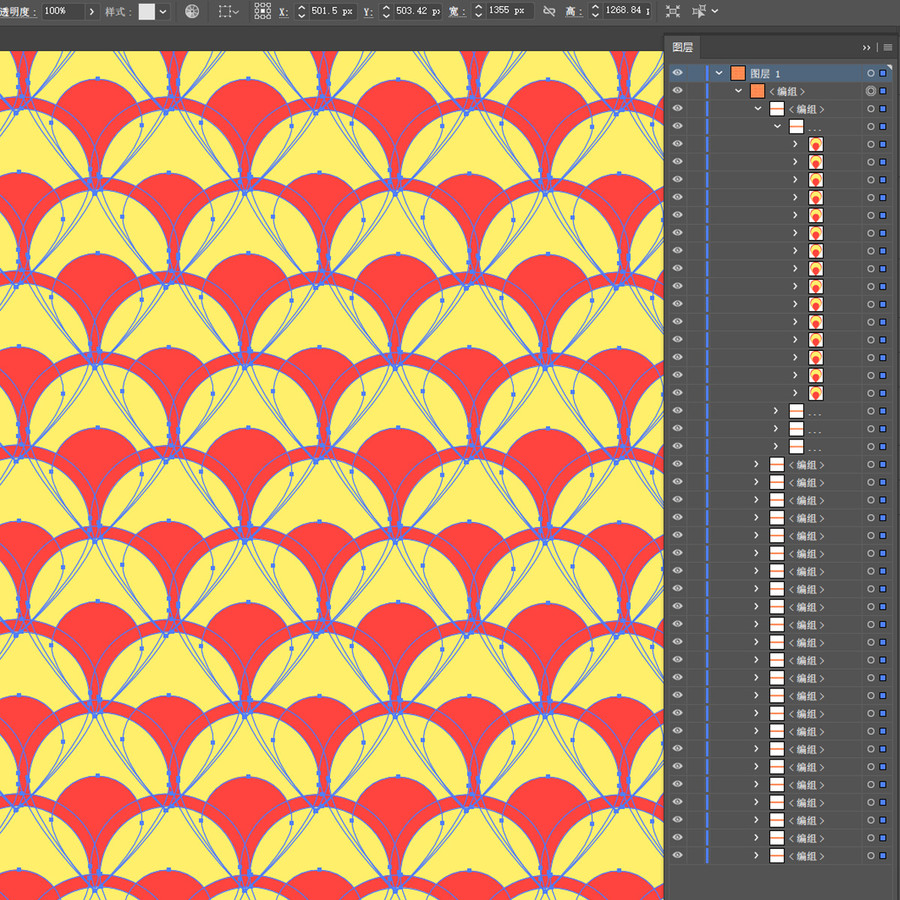Click the height value stepper arrows
Image resolution: width=900 pixels, height=900 pixels.
click(x=596, y=11)
